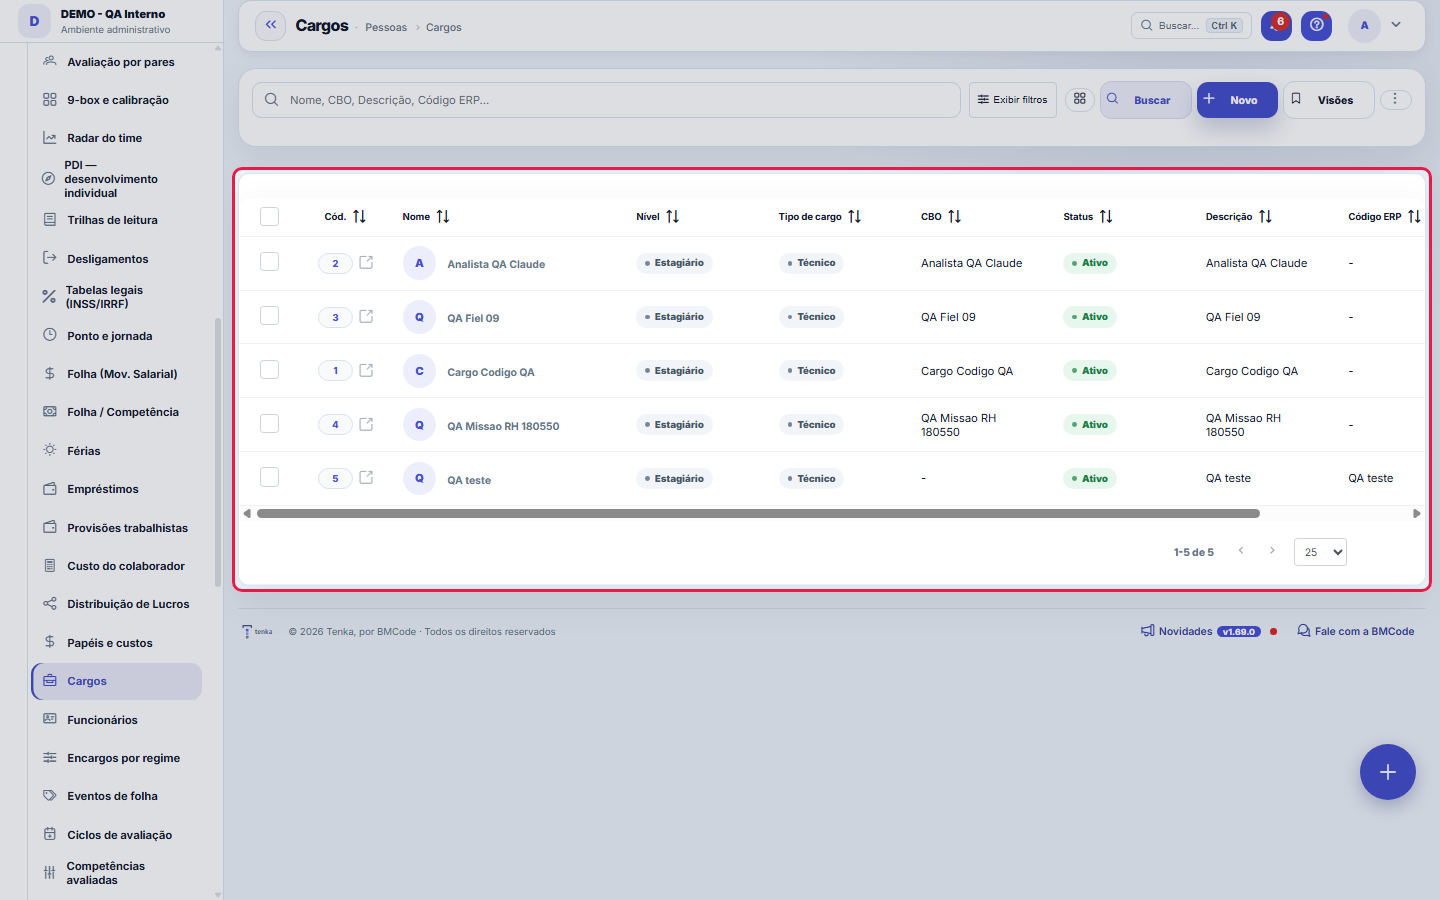This screenshot has width=1440, height=900.
Task: Go to next page arrow in pagination
Action: [x=1272, y=551]
